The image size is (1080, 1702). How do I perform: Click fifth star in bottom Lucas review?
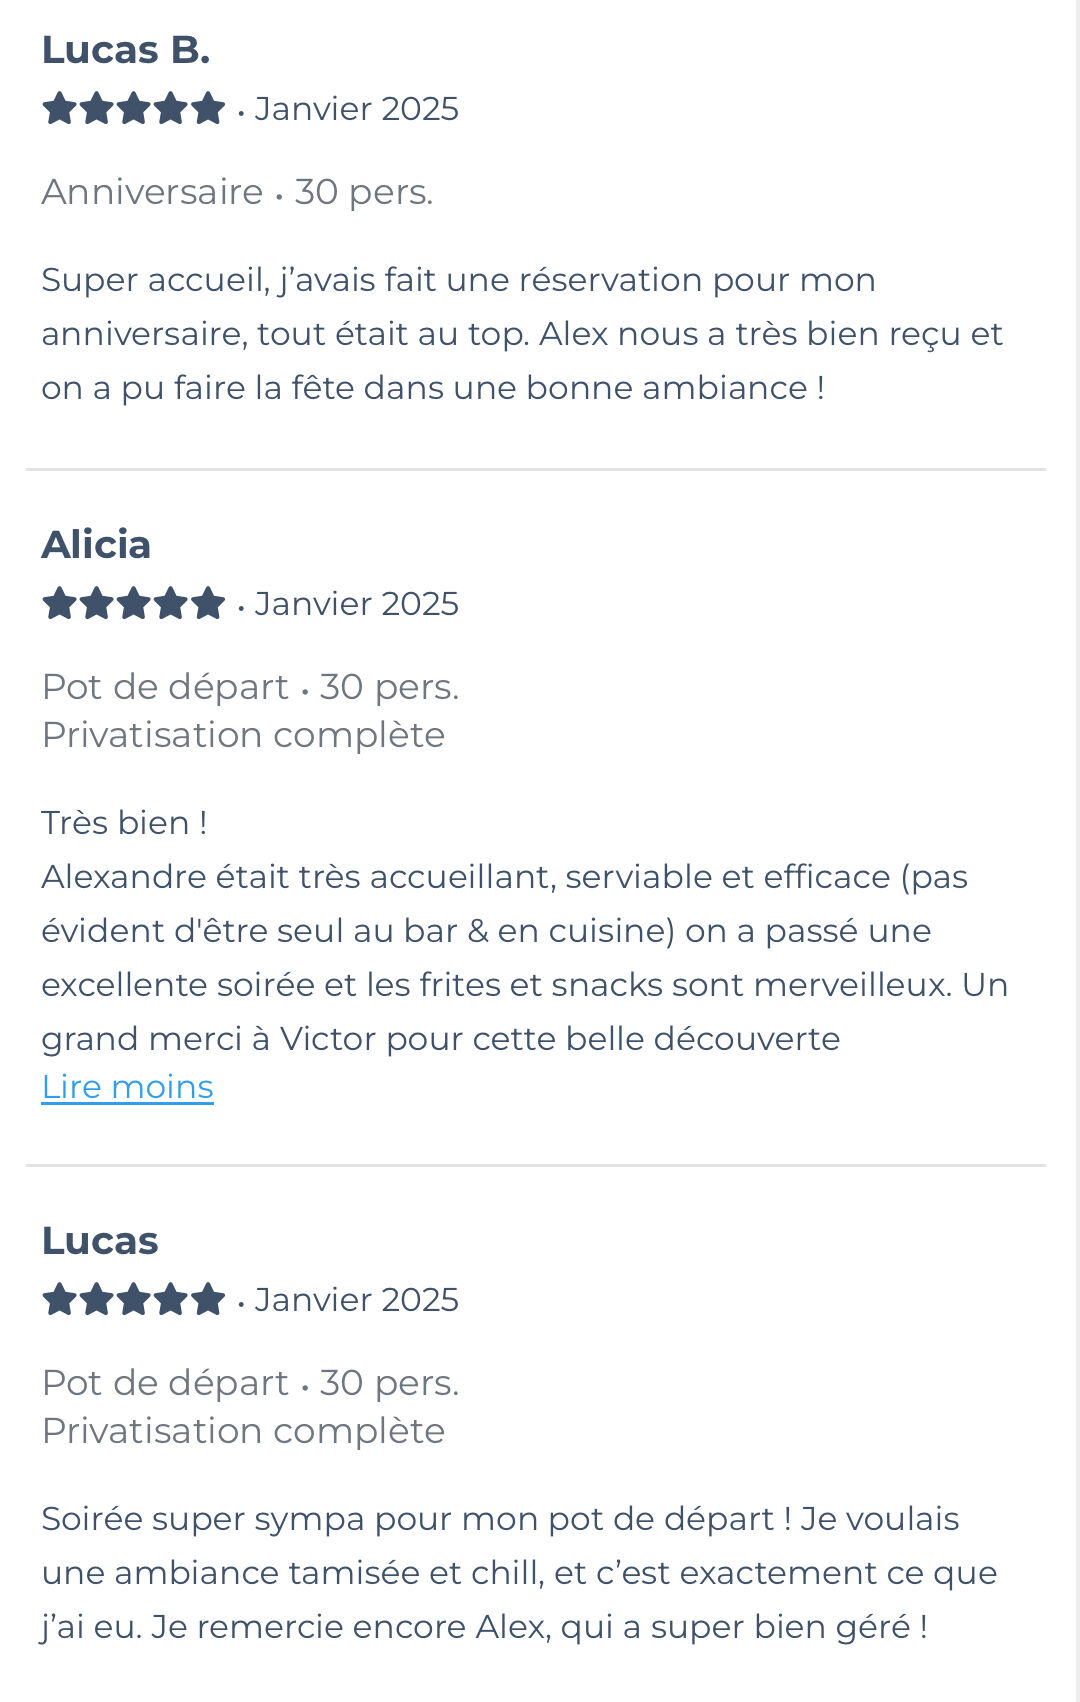point(208,1299)
